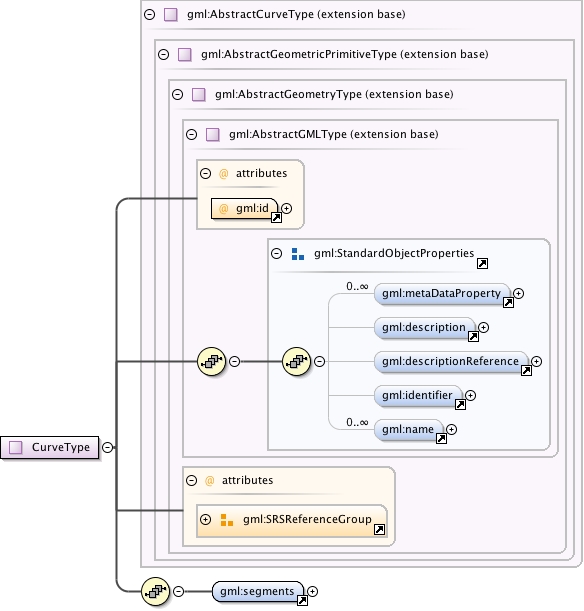This screenshot has height=611, width=584.
Task: Collapse inner sequence inside StandardObjectProperties
Action: coord(319,362)
